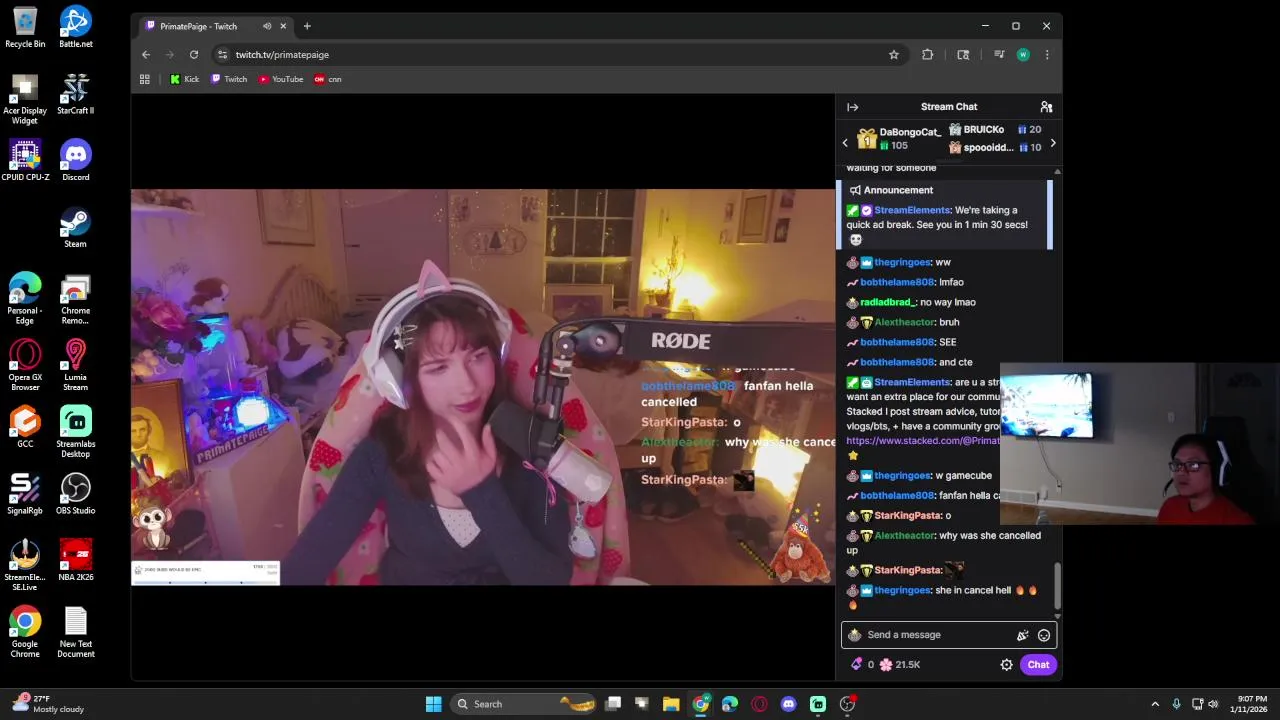
Task: Open Lumia Stream desktop shortcut
Action: coord(75,365)
